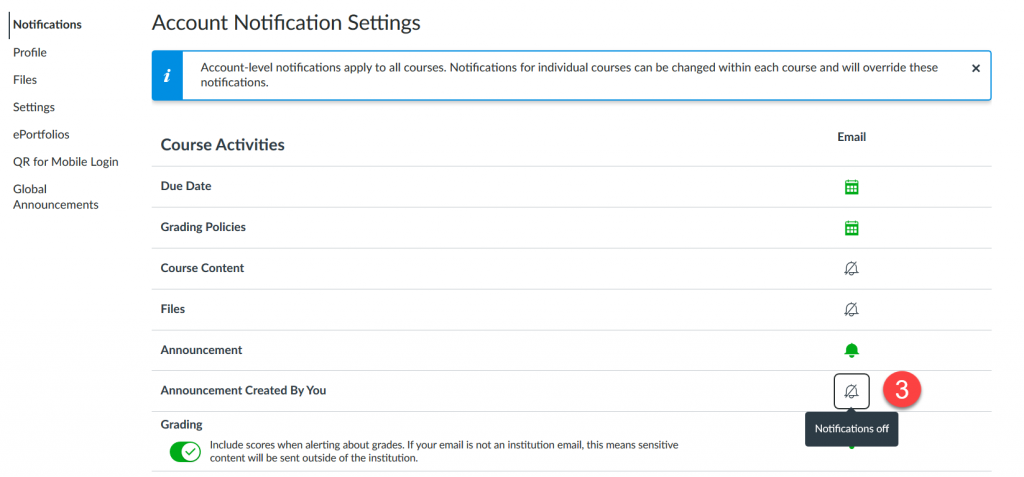Open the Notifications sidebar item
1024x477 pixels.
[47, 25]
